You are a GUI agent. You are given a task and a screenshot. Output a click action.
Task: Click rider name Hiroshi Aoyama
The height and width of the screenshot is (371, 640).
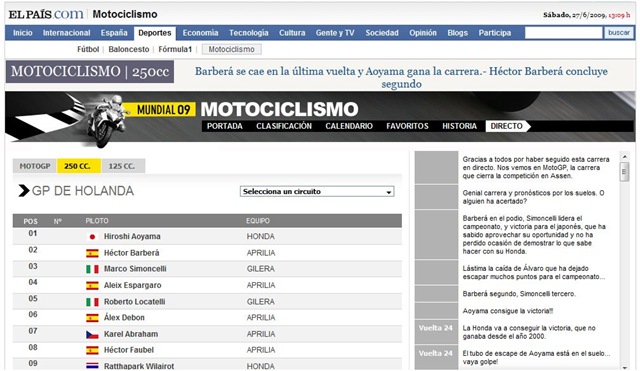coord(132,237)
